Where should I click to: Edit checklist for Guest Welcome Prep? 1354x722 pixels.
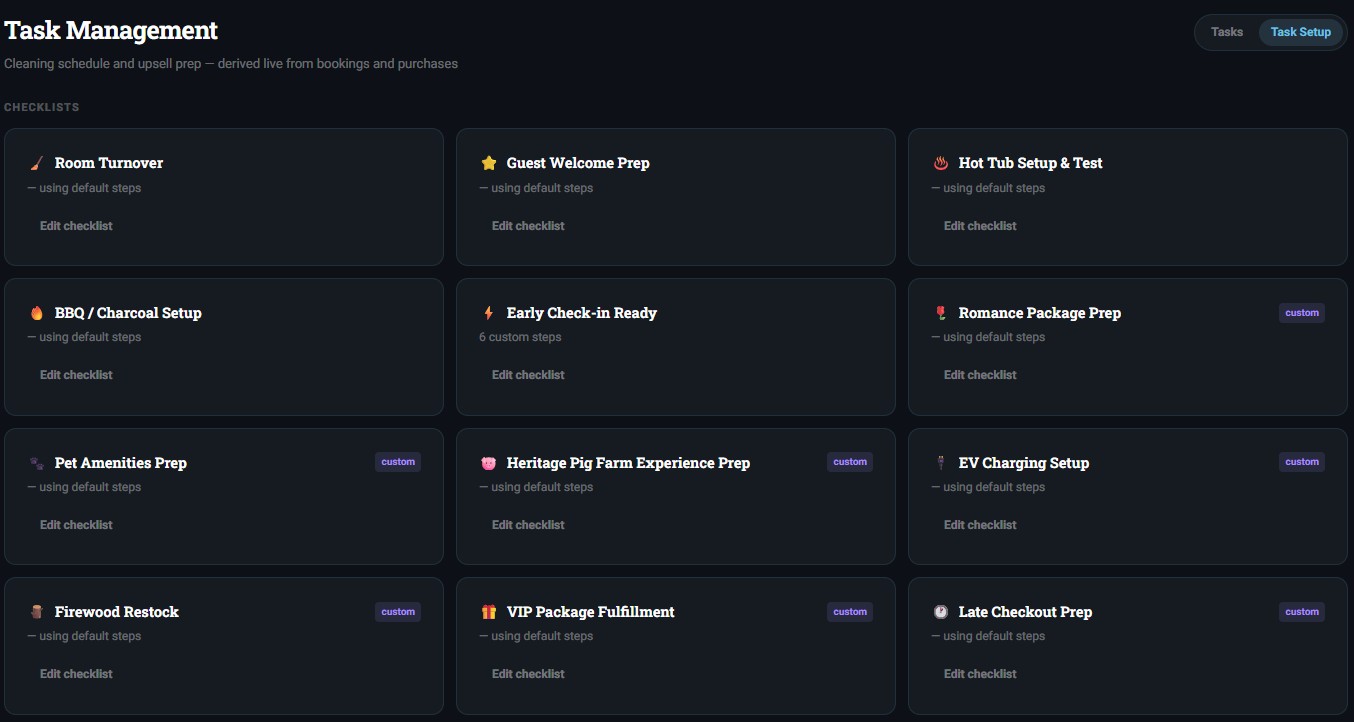pyautogui.click(x=528, y=226)
